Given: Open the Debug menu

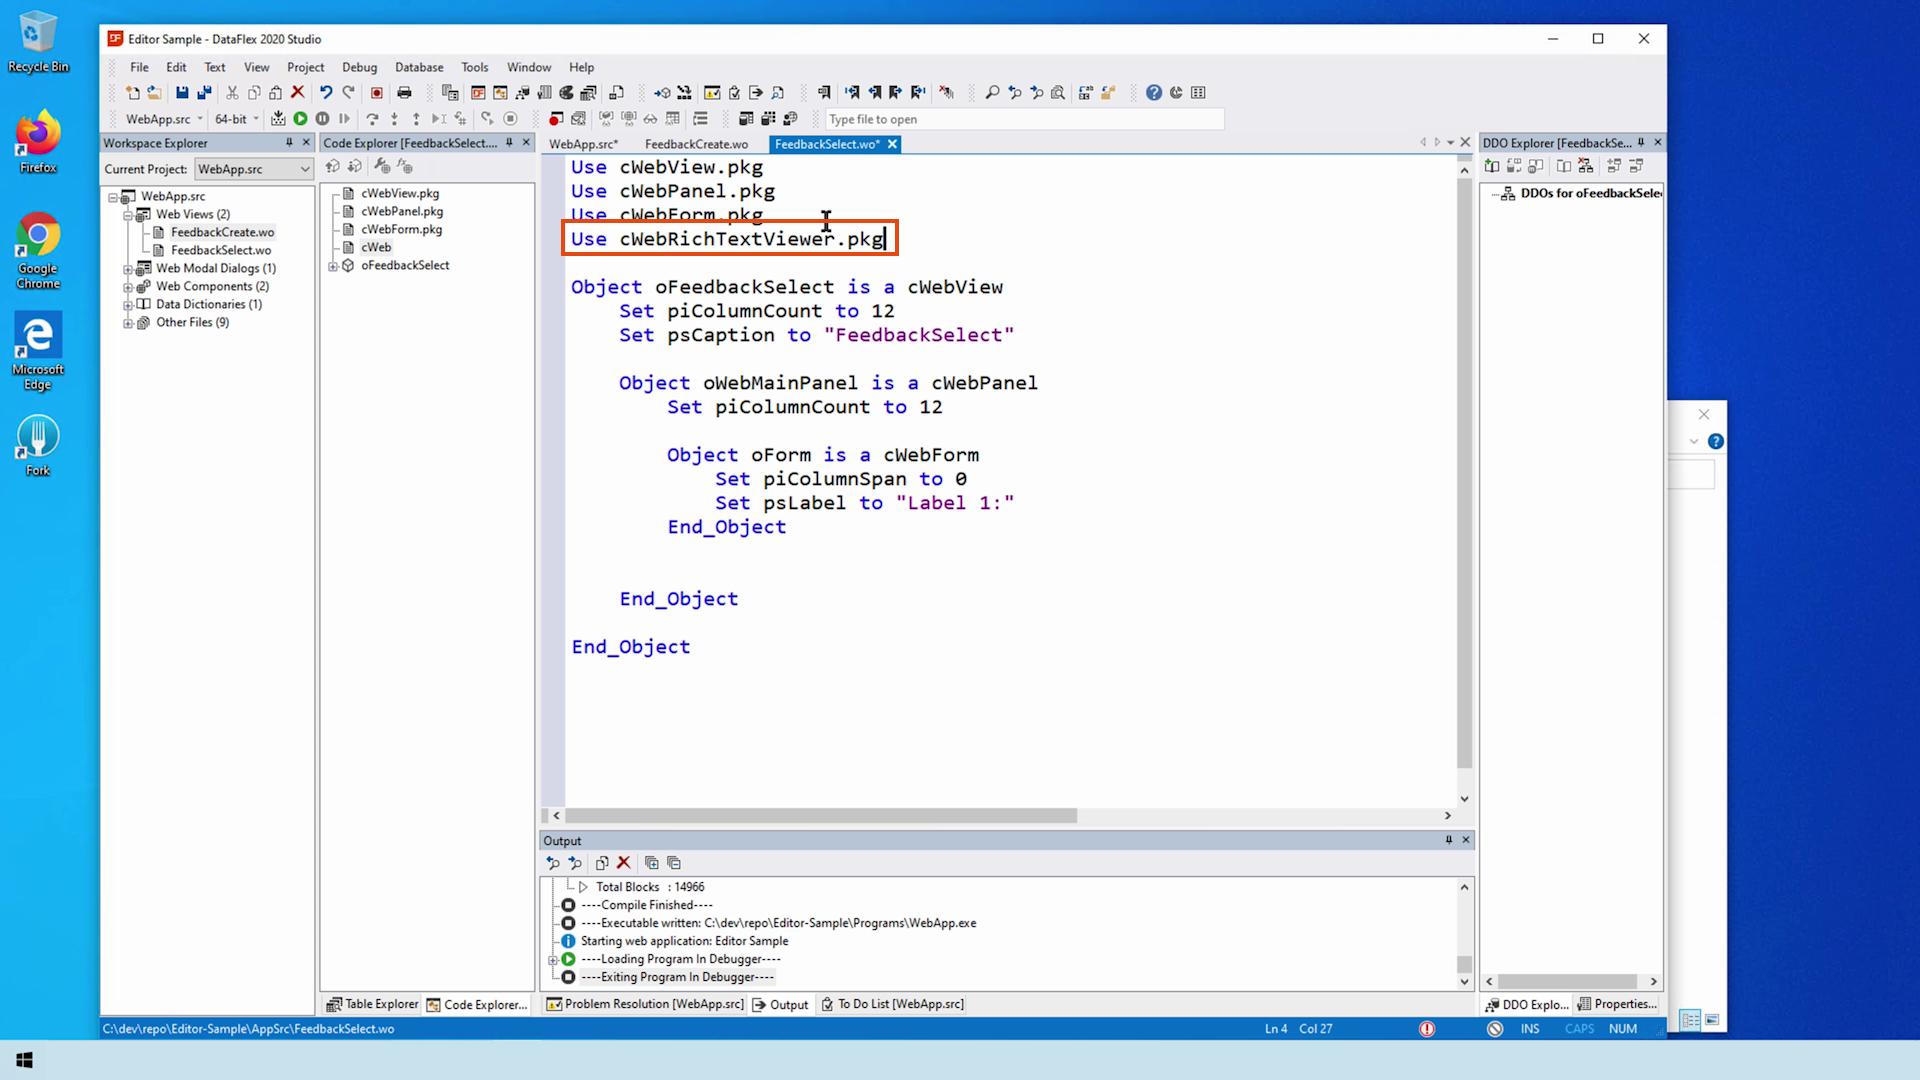Looking at the screenshot, I should (359, 67).
